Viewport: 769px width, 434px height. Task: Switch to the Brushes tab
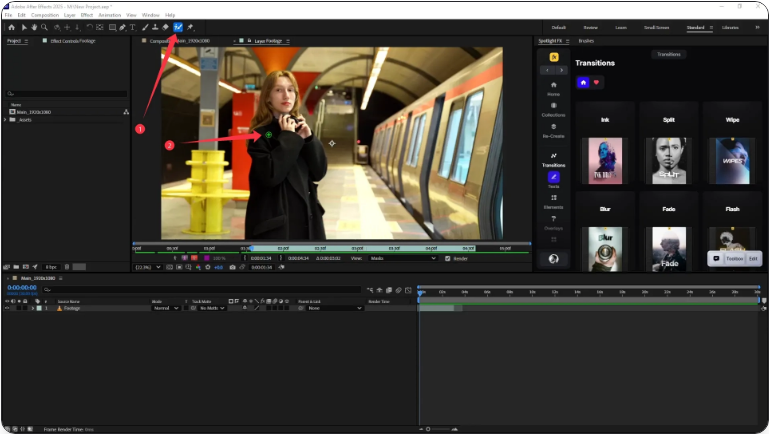(x=586, y=41)
